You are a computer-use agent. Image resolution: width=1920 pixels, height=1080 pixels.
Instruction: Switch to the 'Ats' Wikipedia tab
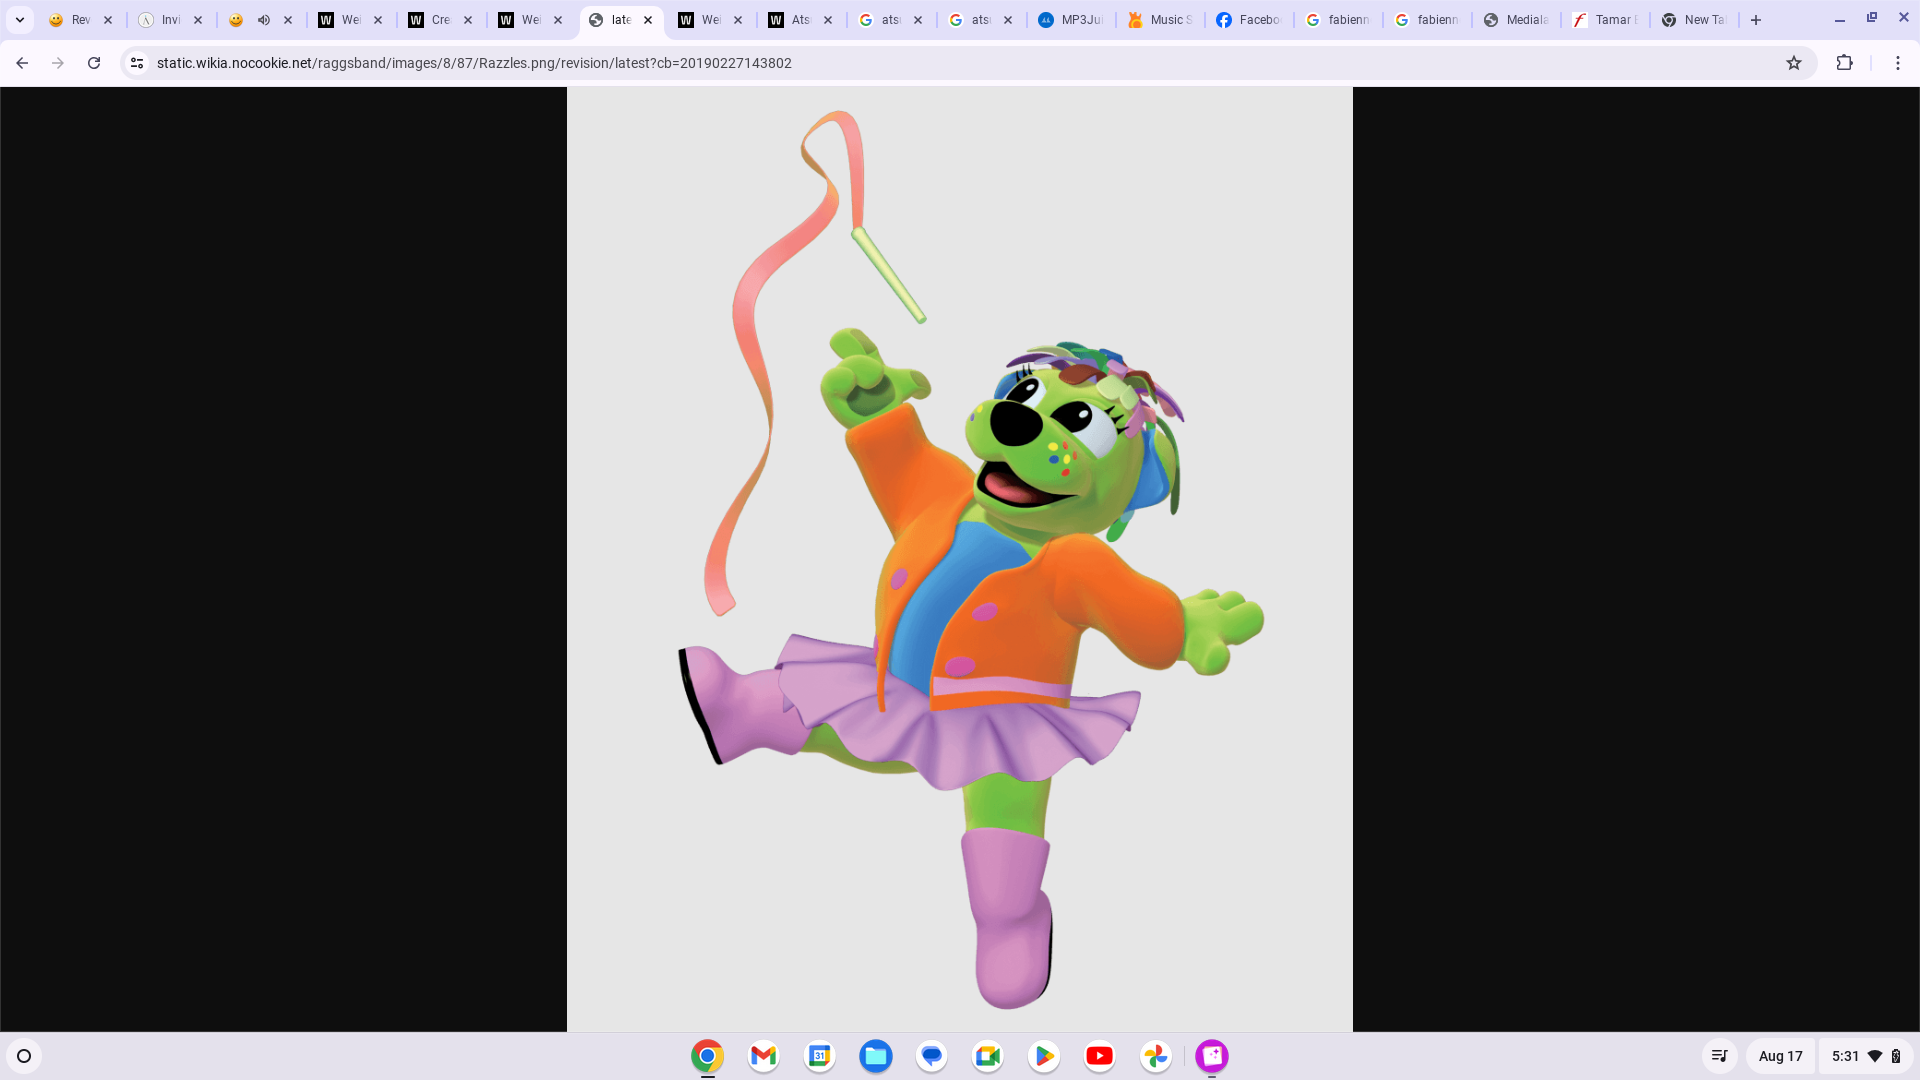pos(791,20)
